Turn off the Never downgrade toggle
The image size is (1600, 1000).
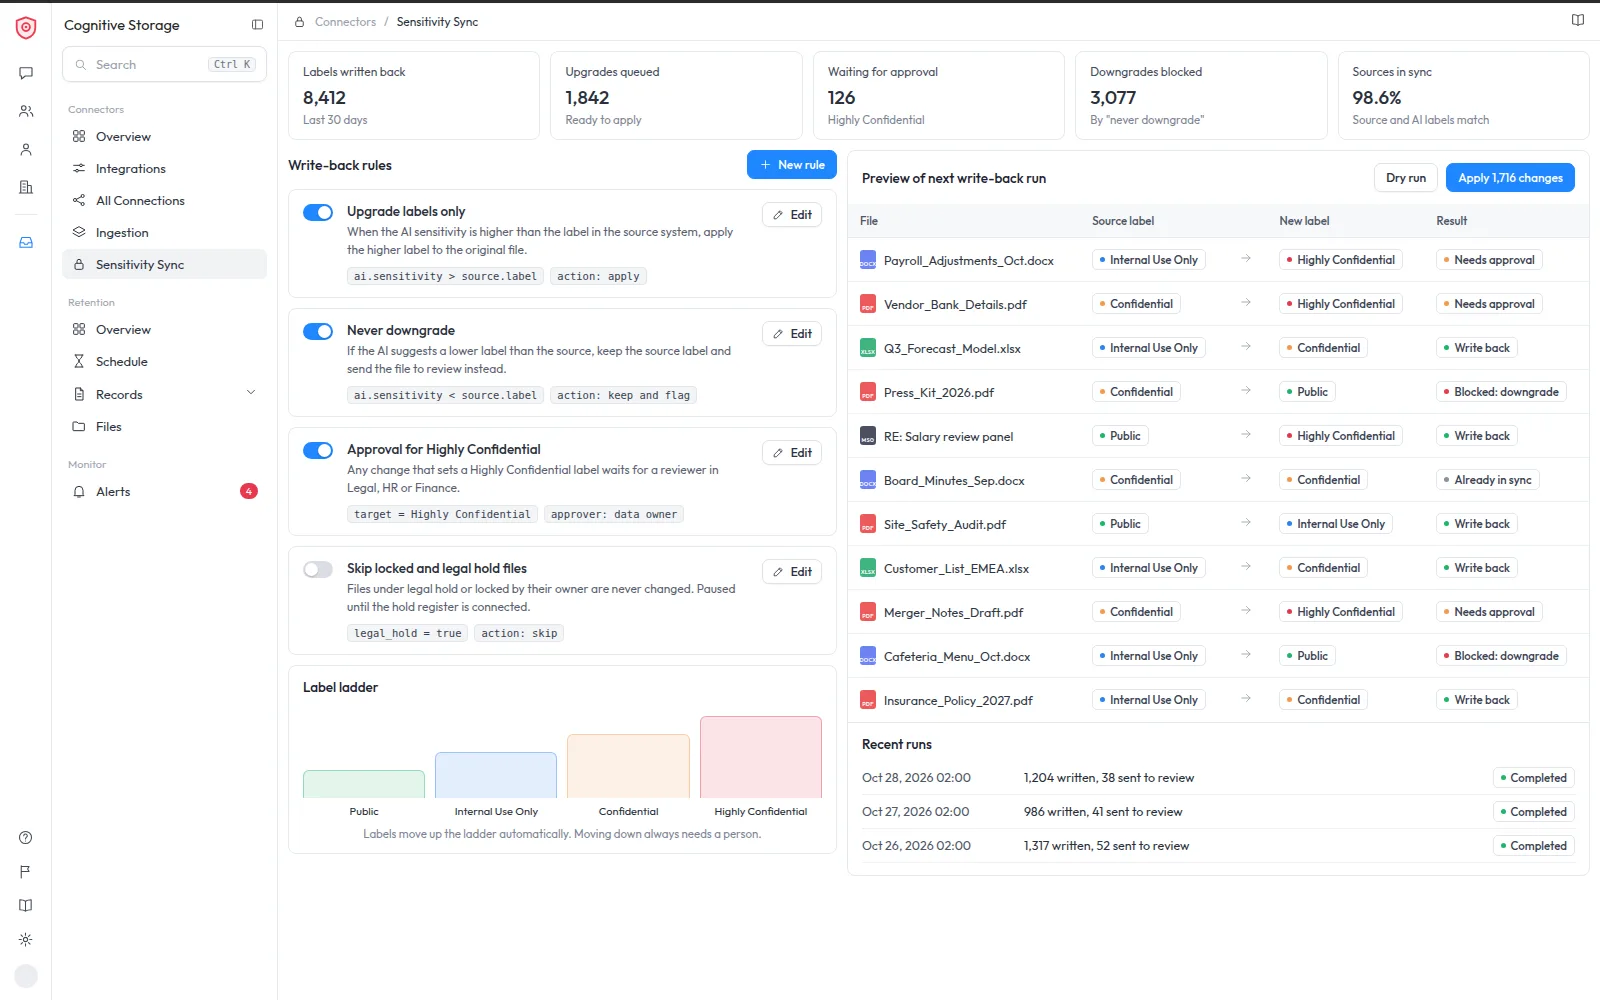point(318,331)
